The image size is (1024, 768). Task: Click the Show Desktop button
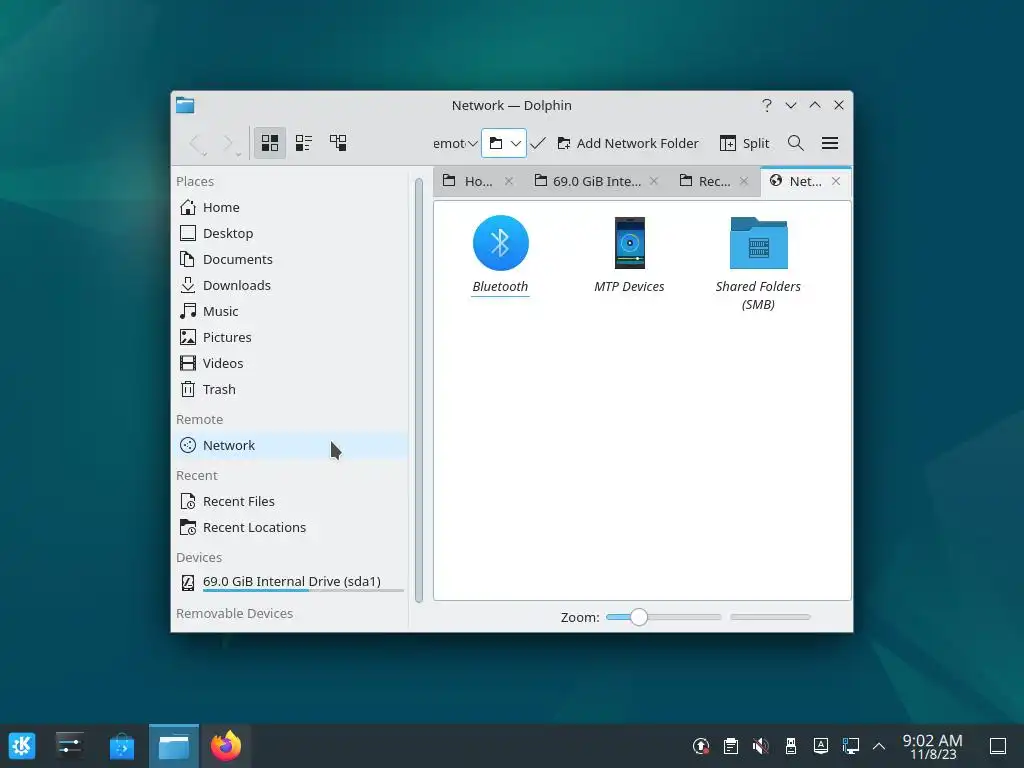tap(998, 746)
